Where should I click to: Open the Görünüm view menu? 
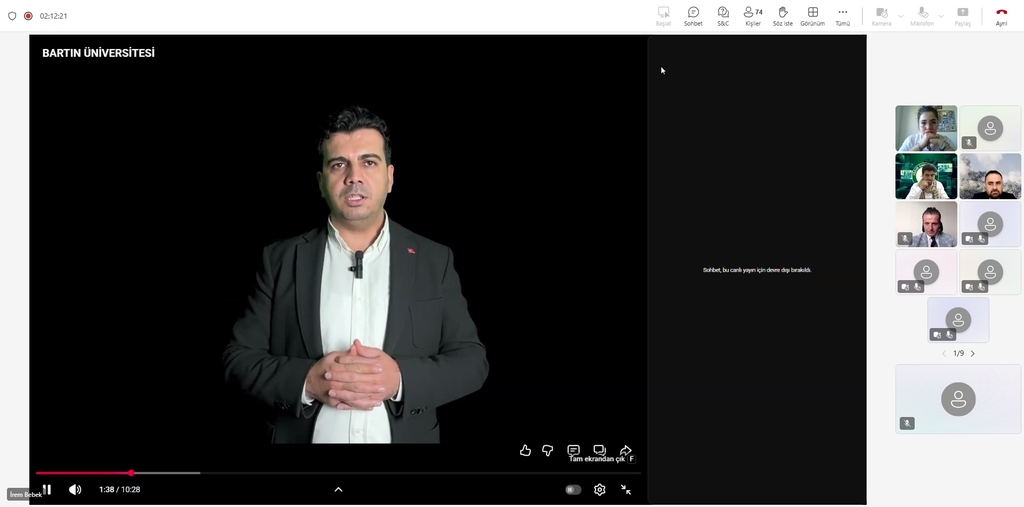click(812, 16)
